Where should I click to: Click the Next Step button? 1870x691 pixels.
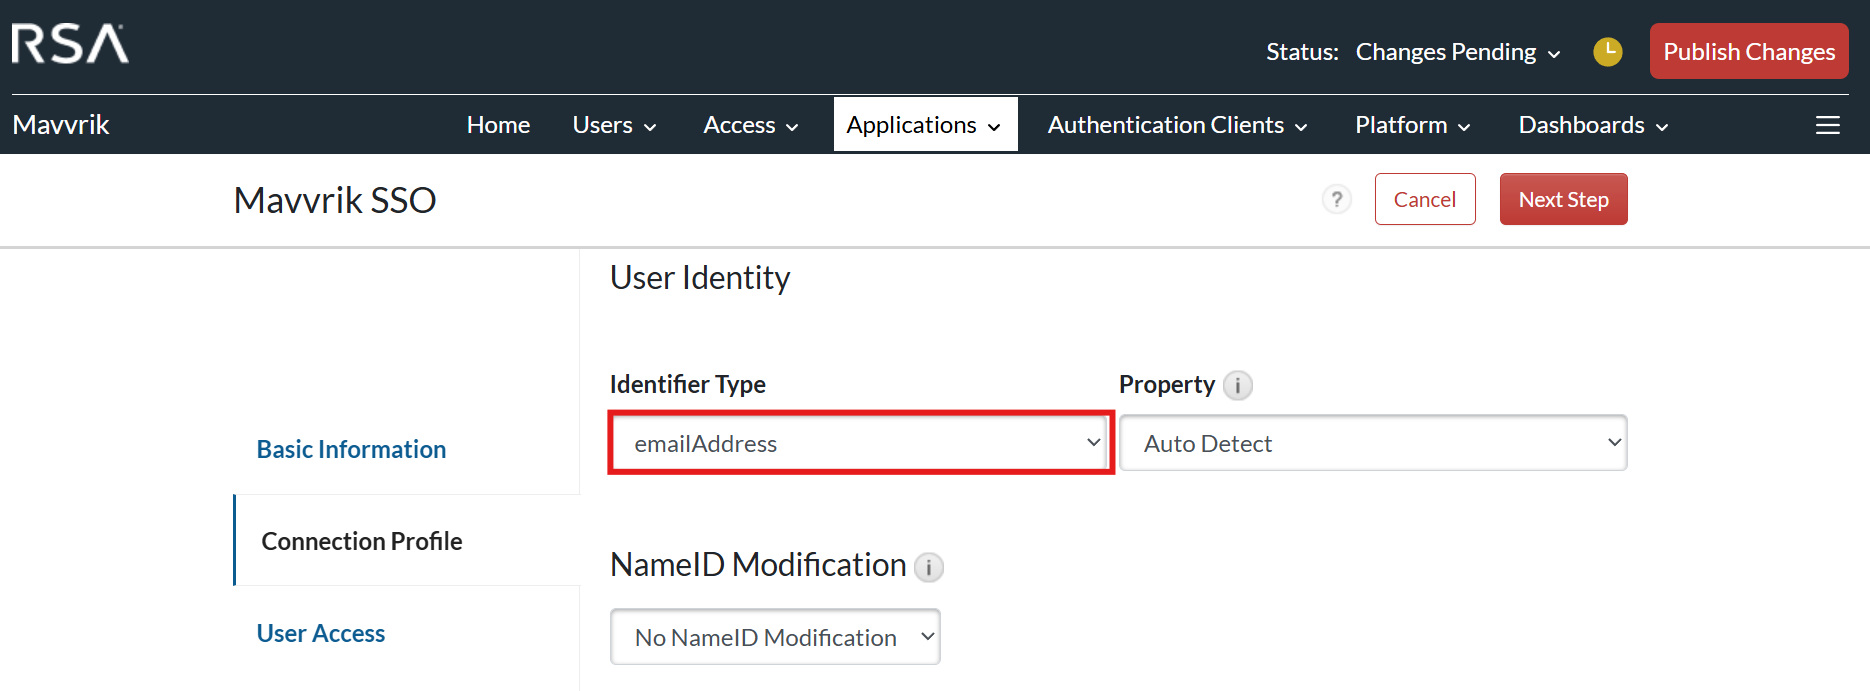1563,199
